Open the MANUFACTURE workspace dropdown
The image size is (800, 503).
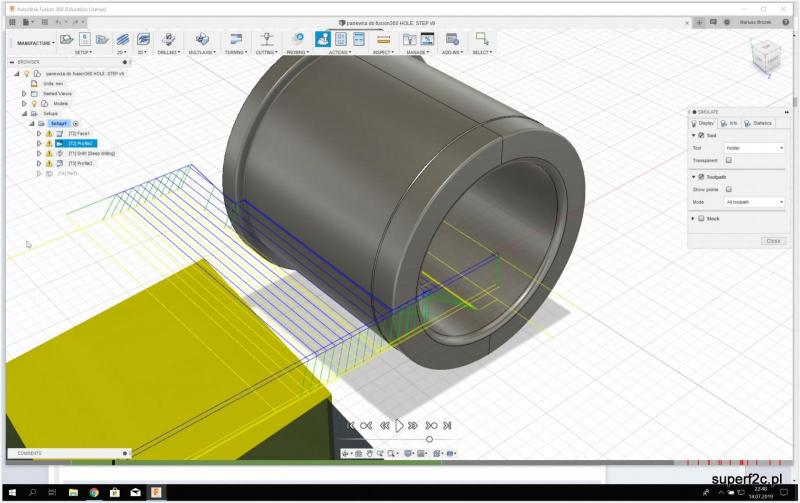36,43
